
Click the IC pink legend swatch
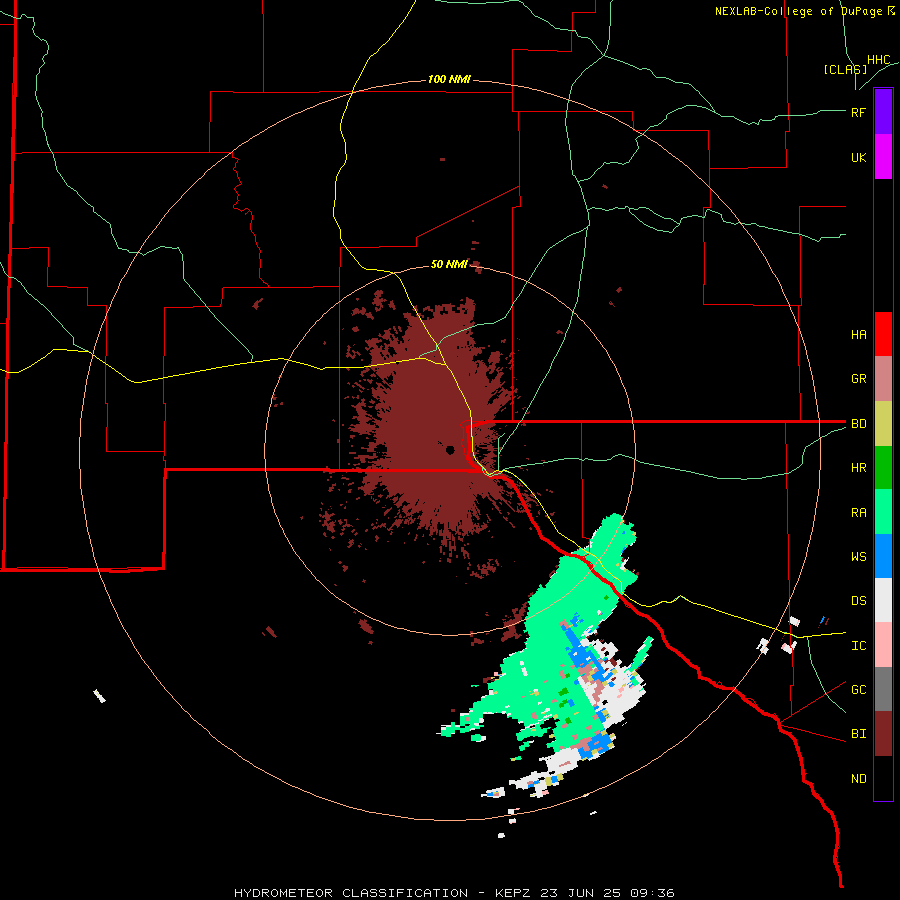tap(883, 645)
